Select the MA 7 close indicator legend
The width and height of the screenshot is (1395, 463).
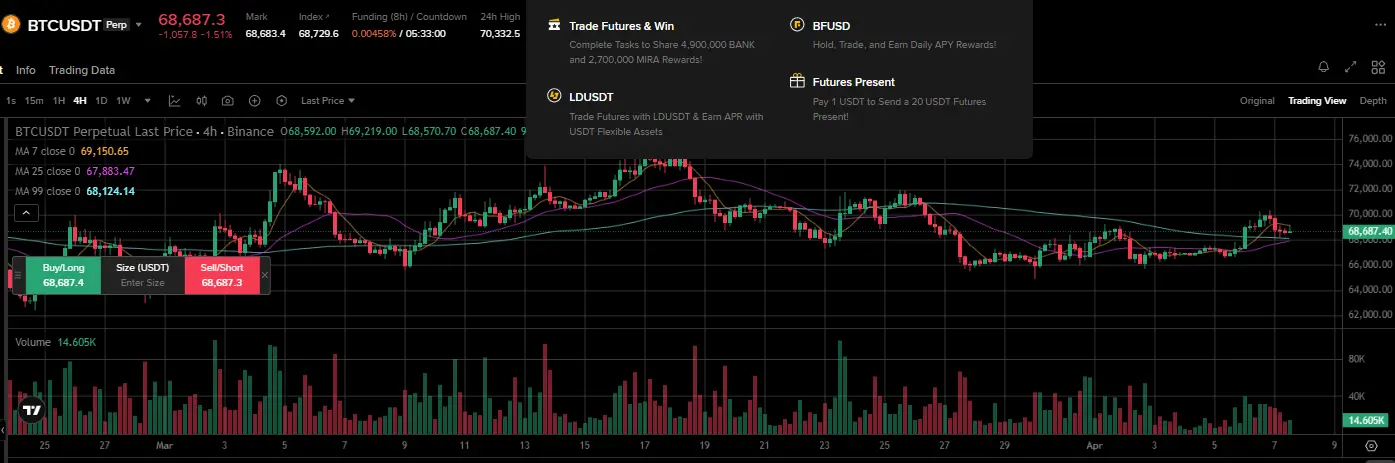pyautogui.click(x=72, y=151)
